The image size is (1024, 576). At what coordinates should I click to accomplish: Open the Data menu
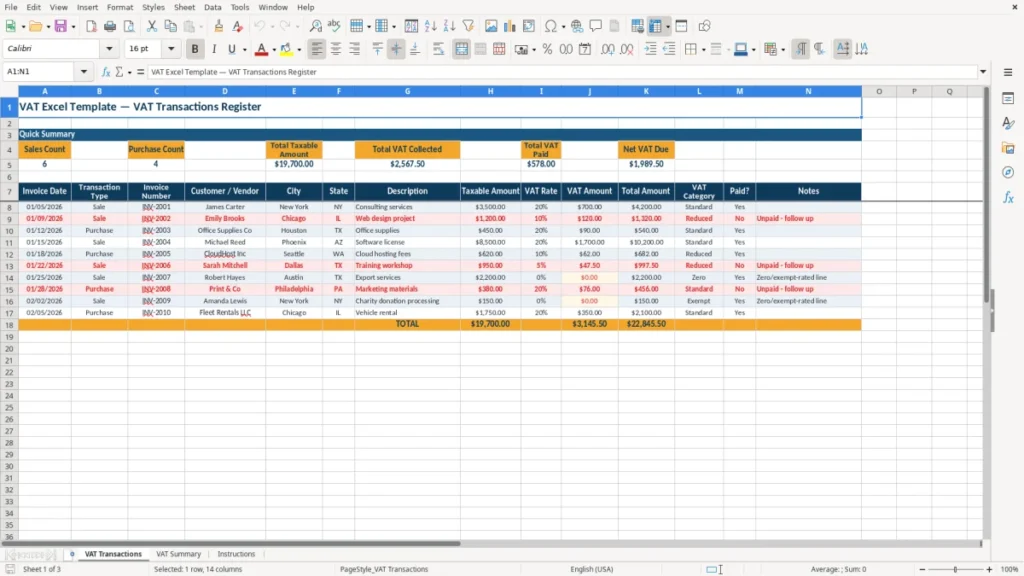212,7
